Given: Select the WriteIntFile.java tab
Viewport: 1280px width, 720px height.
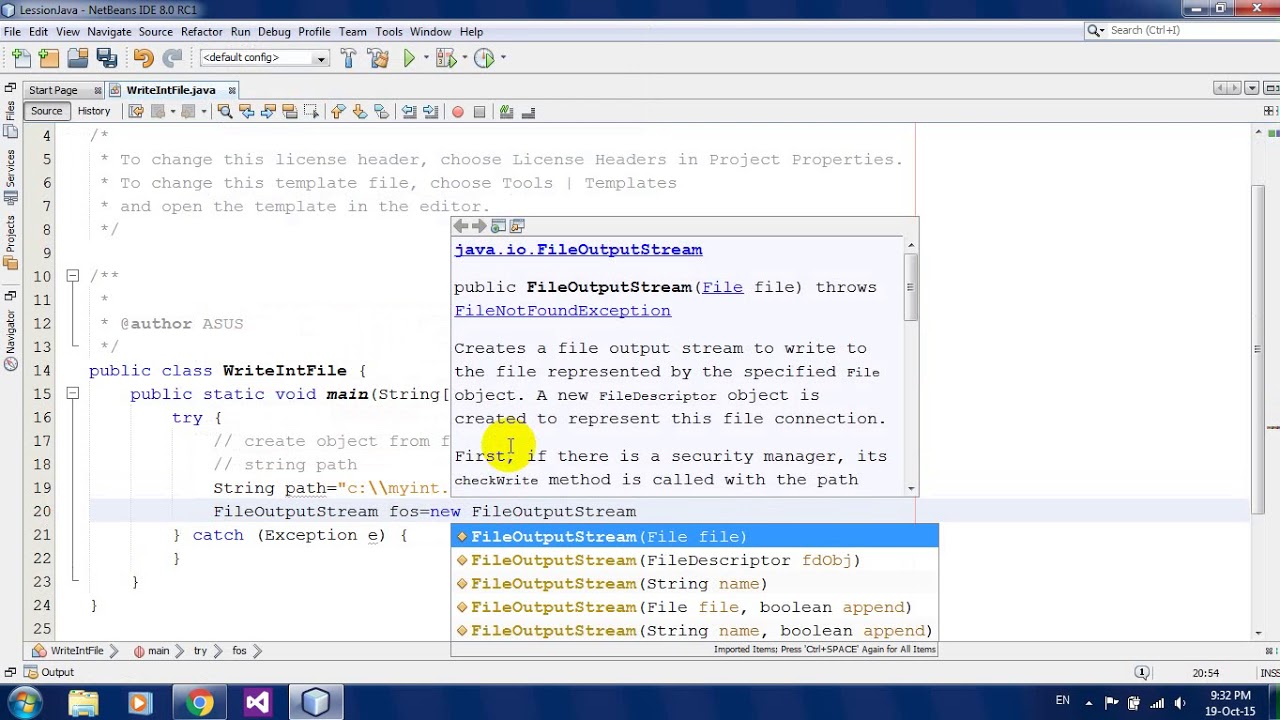Looking at the screenshot, I should point(171,90).
